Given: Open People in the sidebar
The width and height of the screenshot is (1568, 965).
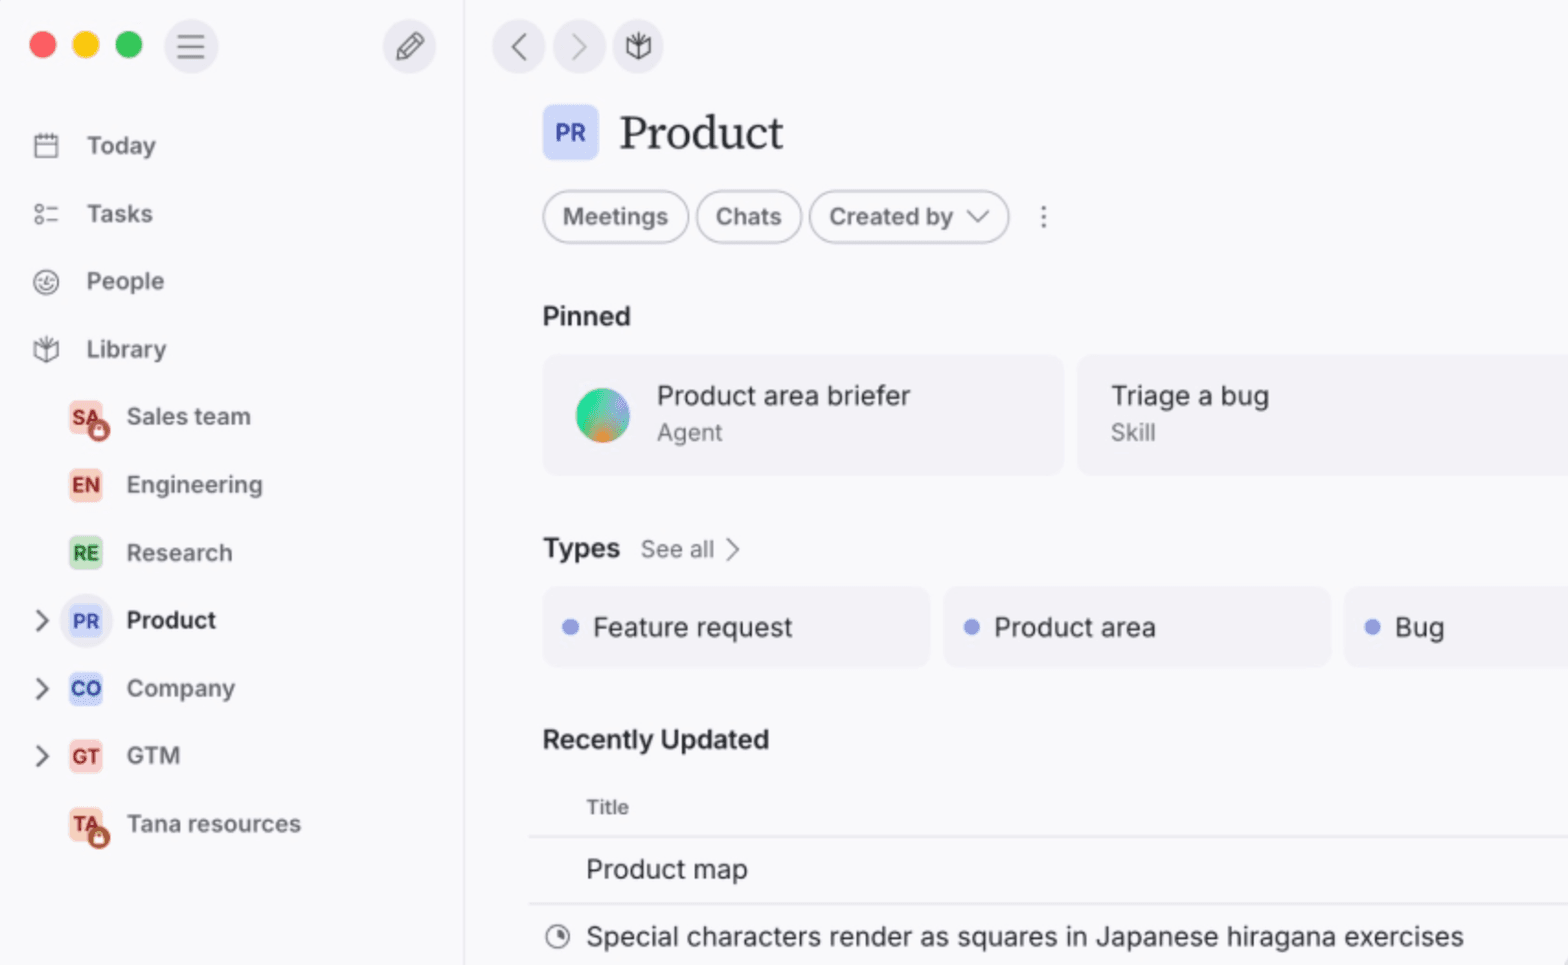Looking at the screenshot, I should coord(125,282).
